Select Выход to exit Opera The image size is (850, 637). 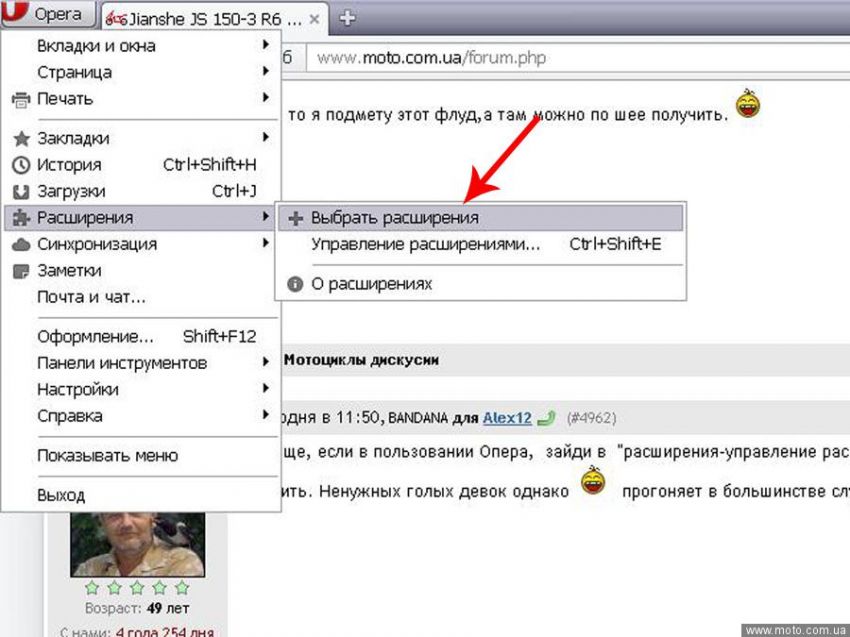click(x=142, y=496)
